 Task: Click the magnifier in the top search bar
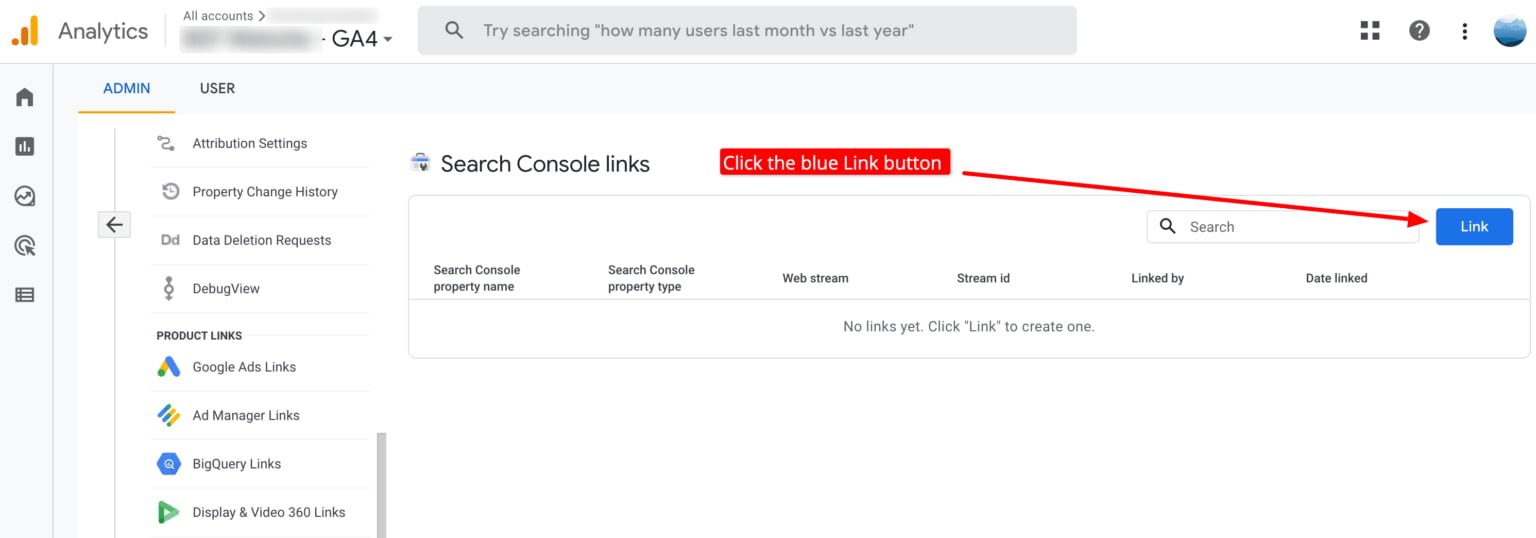(x=454, y=31)
